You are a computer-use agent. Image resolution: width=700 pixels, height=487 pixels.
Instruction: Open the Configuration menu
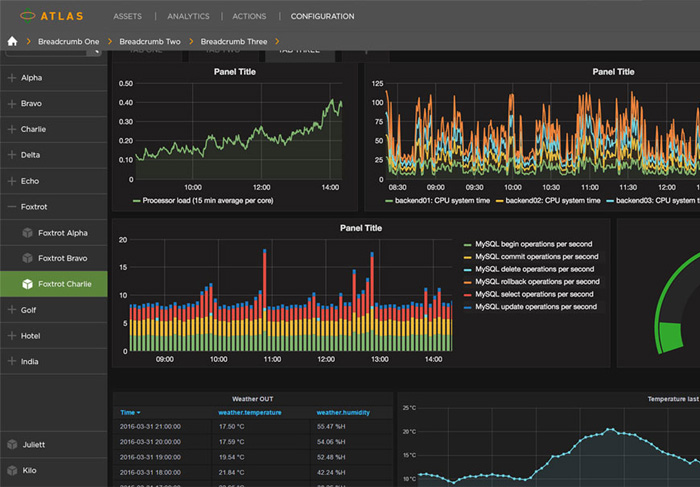pos(322,17)
